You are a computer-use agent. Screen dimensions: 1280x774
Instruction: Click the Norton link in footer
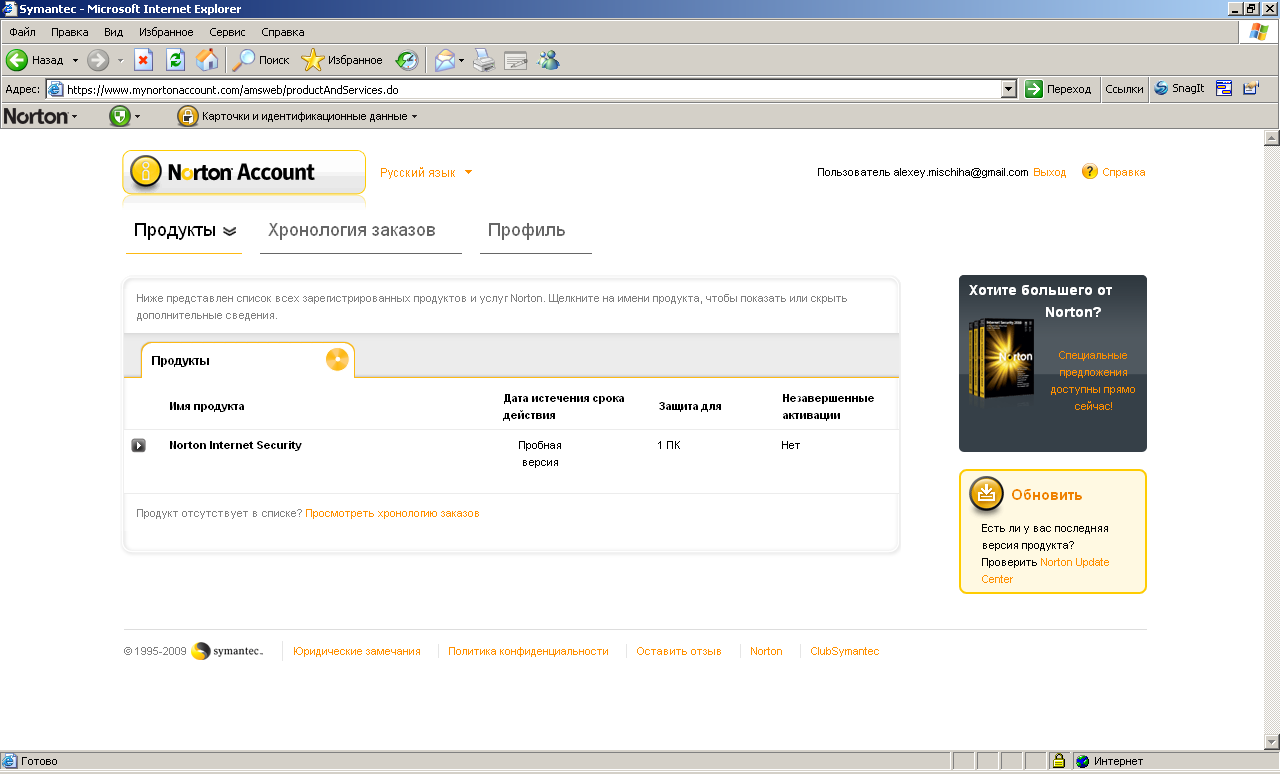coord(766,651)
